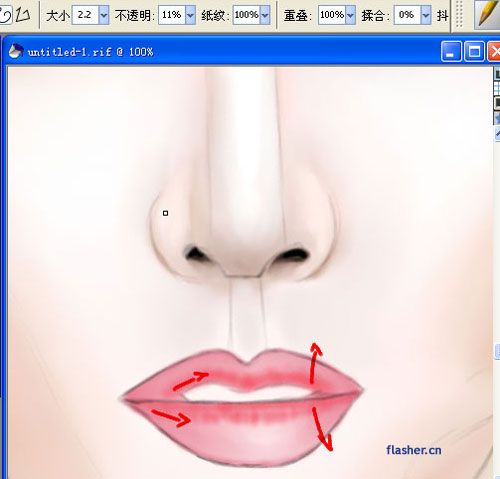Edit the 纸纹 grain value 100%
Viewport: 500px width, 479px height.
247,15
